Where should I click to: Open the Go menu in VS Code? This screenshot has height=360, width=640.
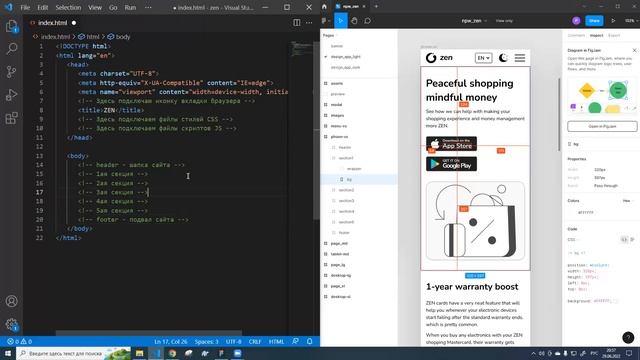click(113, 7)
